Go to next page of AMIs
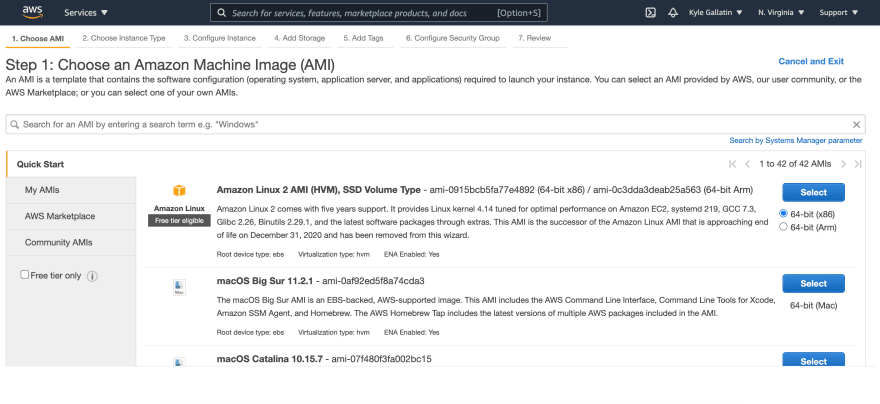 point(843,164)
